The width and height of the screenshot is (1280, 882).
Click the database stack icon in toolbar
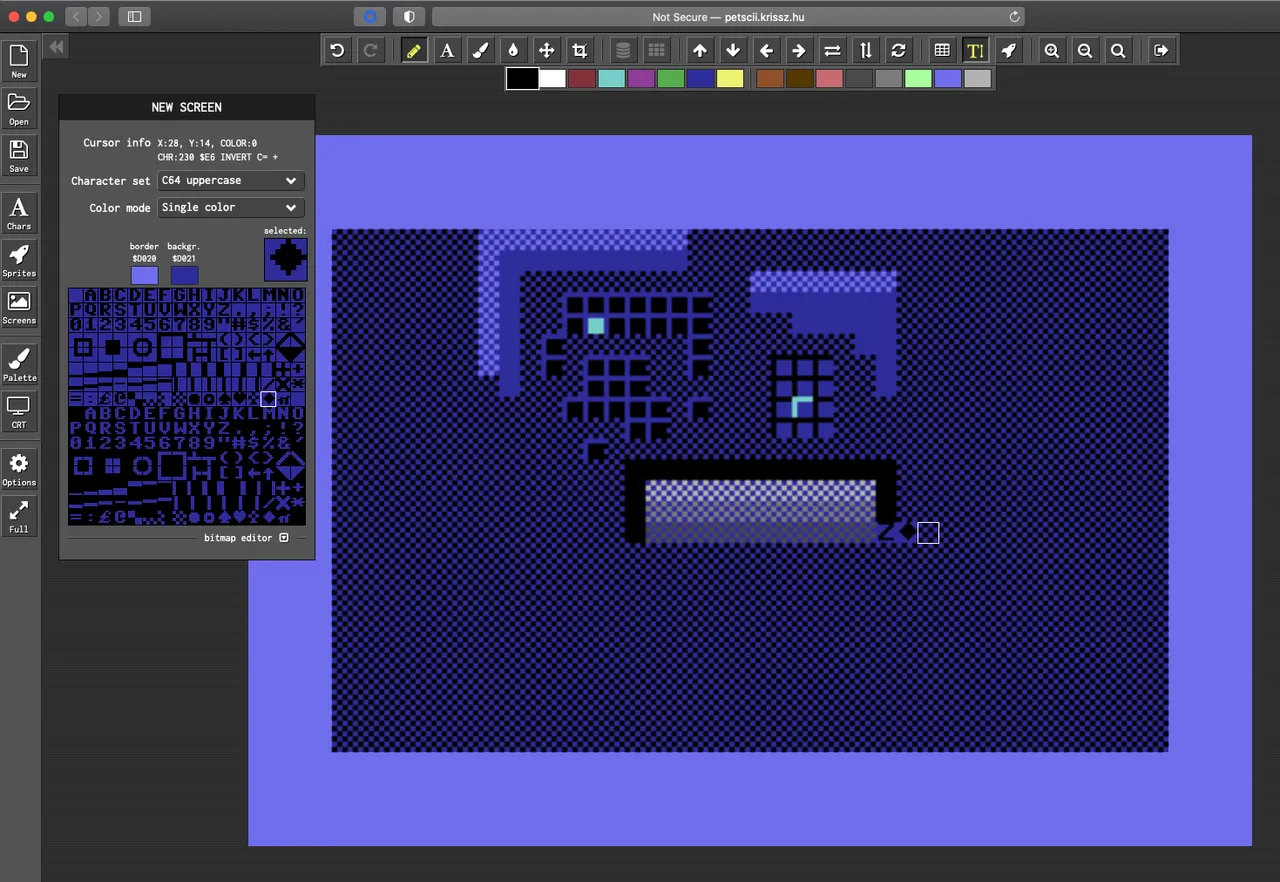coord(623,50)
